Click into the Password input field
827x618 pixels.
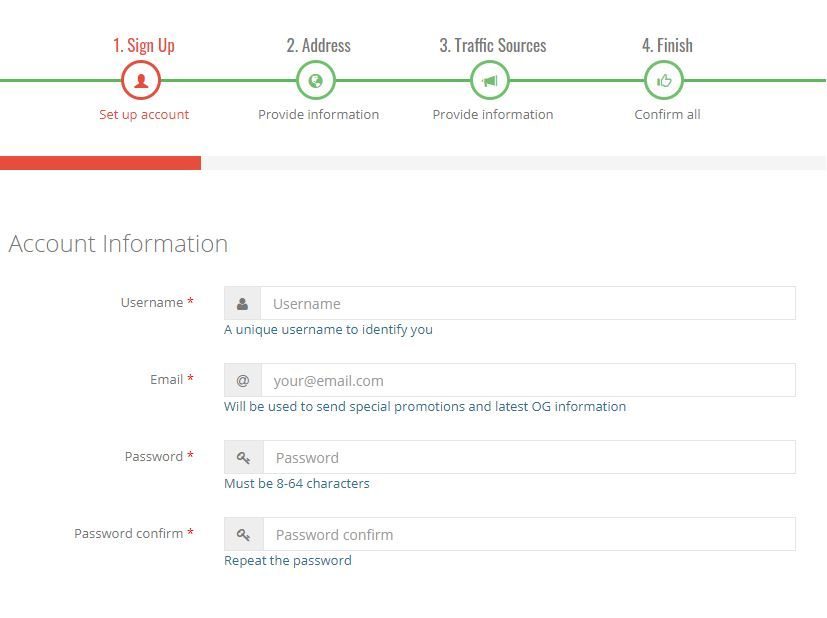click(x=527, y=458)
